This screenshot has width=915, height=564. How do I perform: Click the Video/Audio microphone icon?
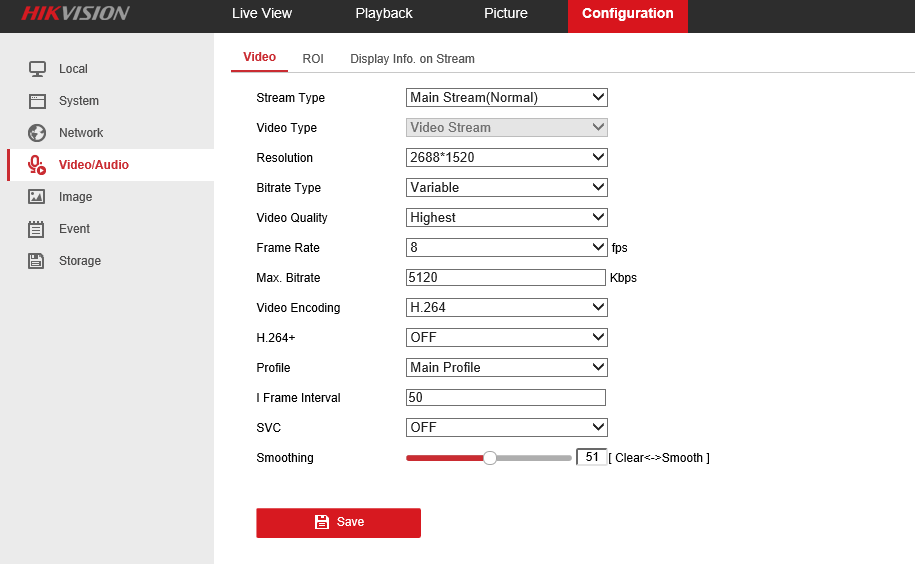point(37,165)
